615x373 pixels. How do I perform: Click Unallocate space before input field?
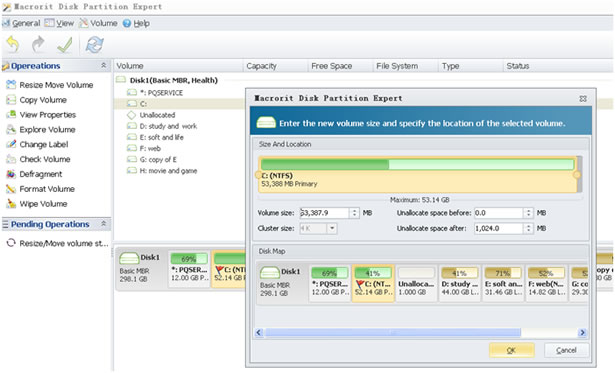click(x=498, y=213)
